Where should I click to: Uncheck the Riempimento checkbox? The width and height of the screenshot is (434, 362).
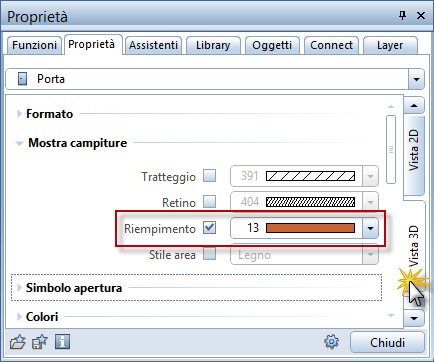(x=210, y=228)
